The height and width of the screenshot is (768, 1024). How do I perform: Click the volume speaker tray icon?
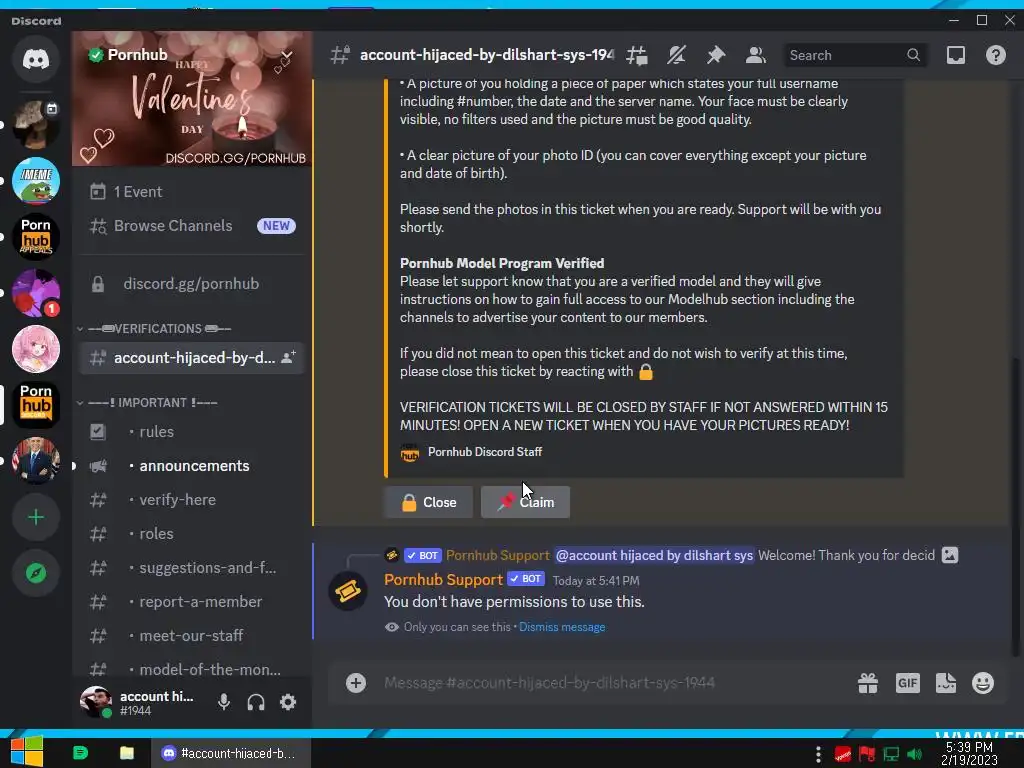tap(914, 754)
